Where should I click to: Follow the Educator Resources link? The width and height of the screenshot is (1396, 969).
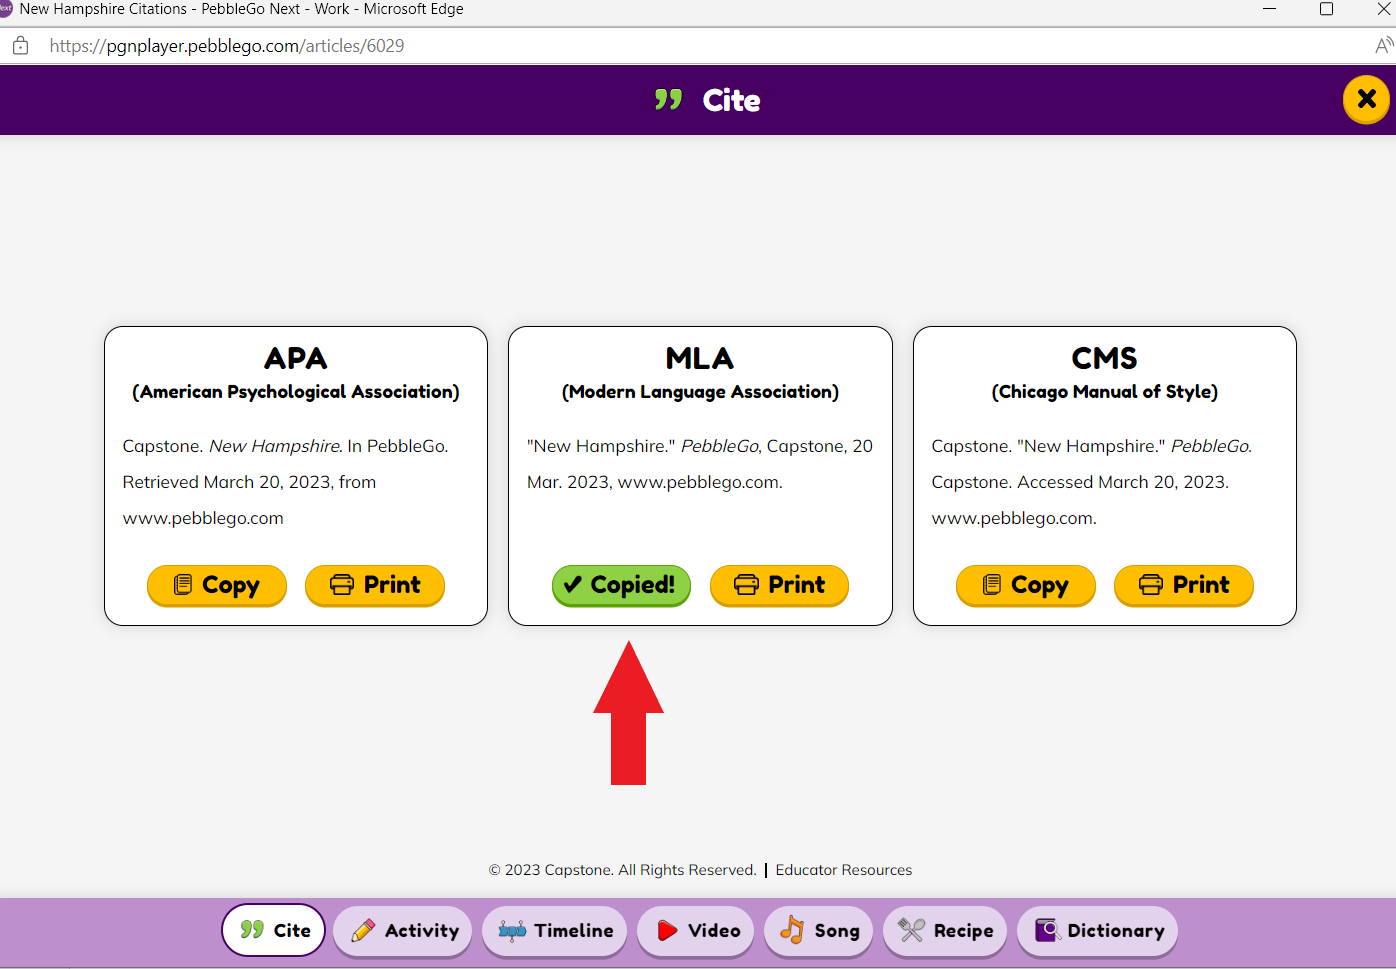coord(844,870)
